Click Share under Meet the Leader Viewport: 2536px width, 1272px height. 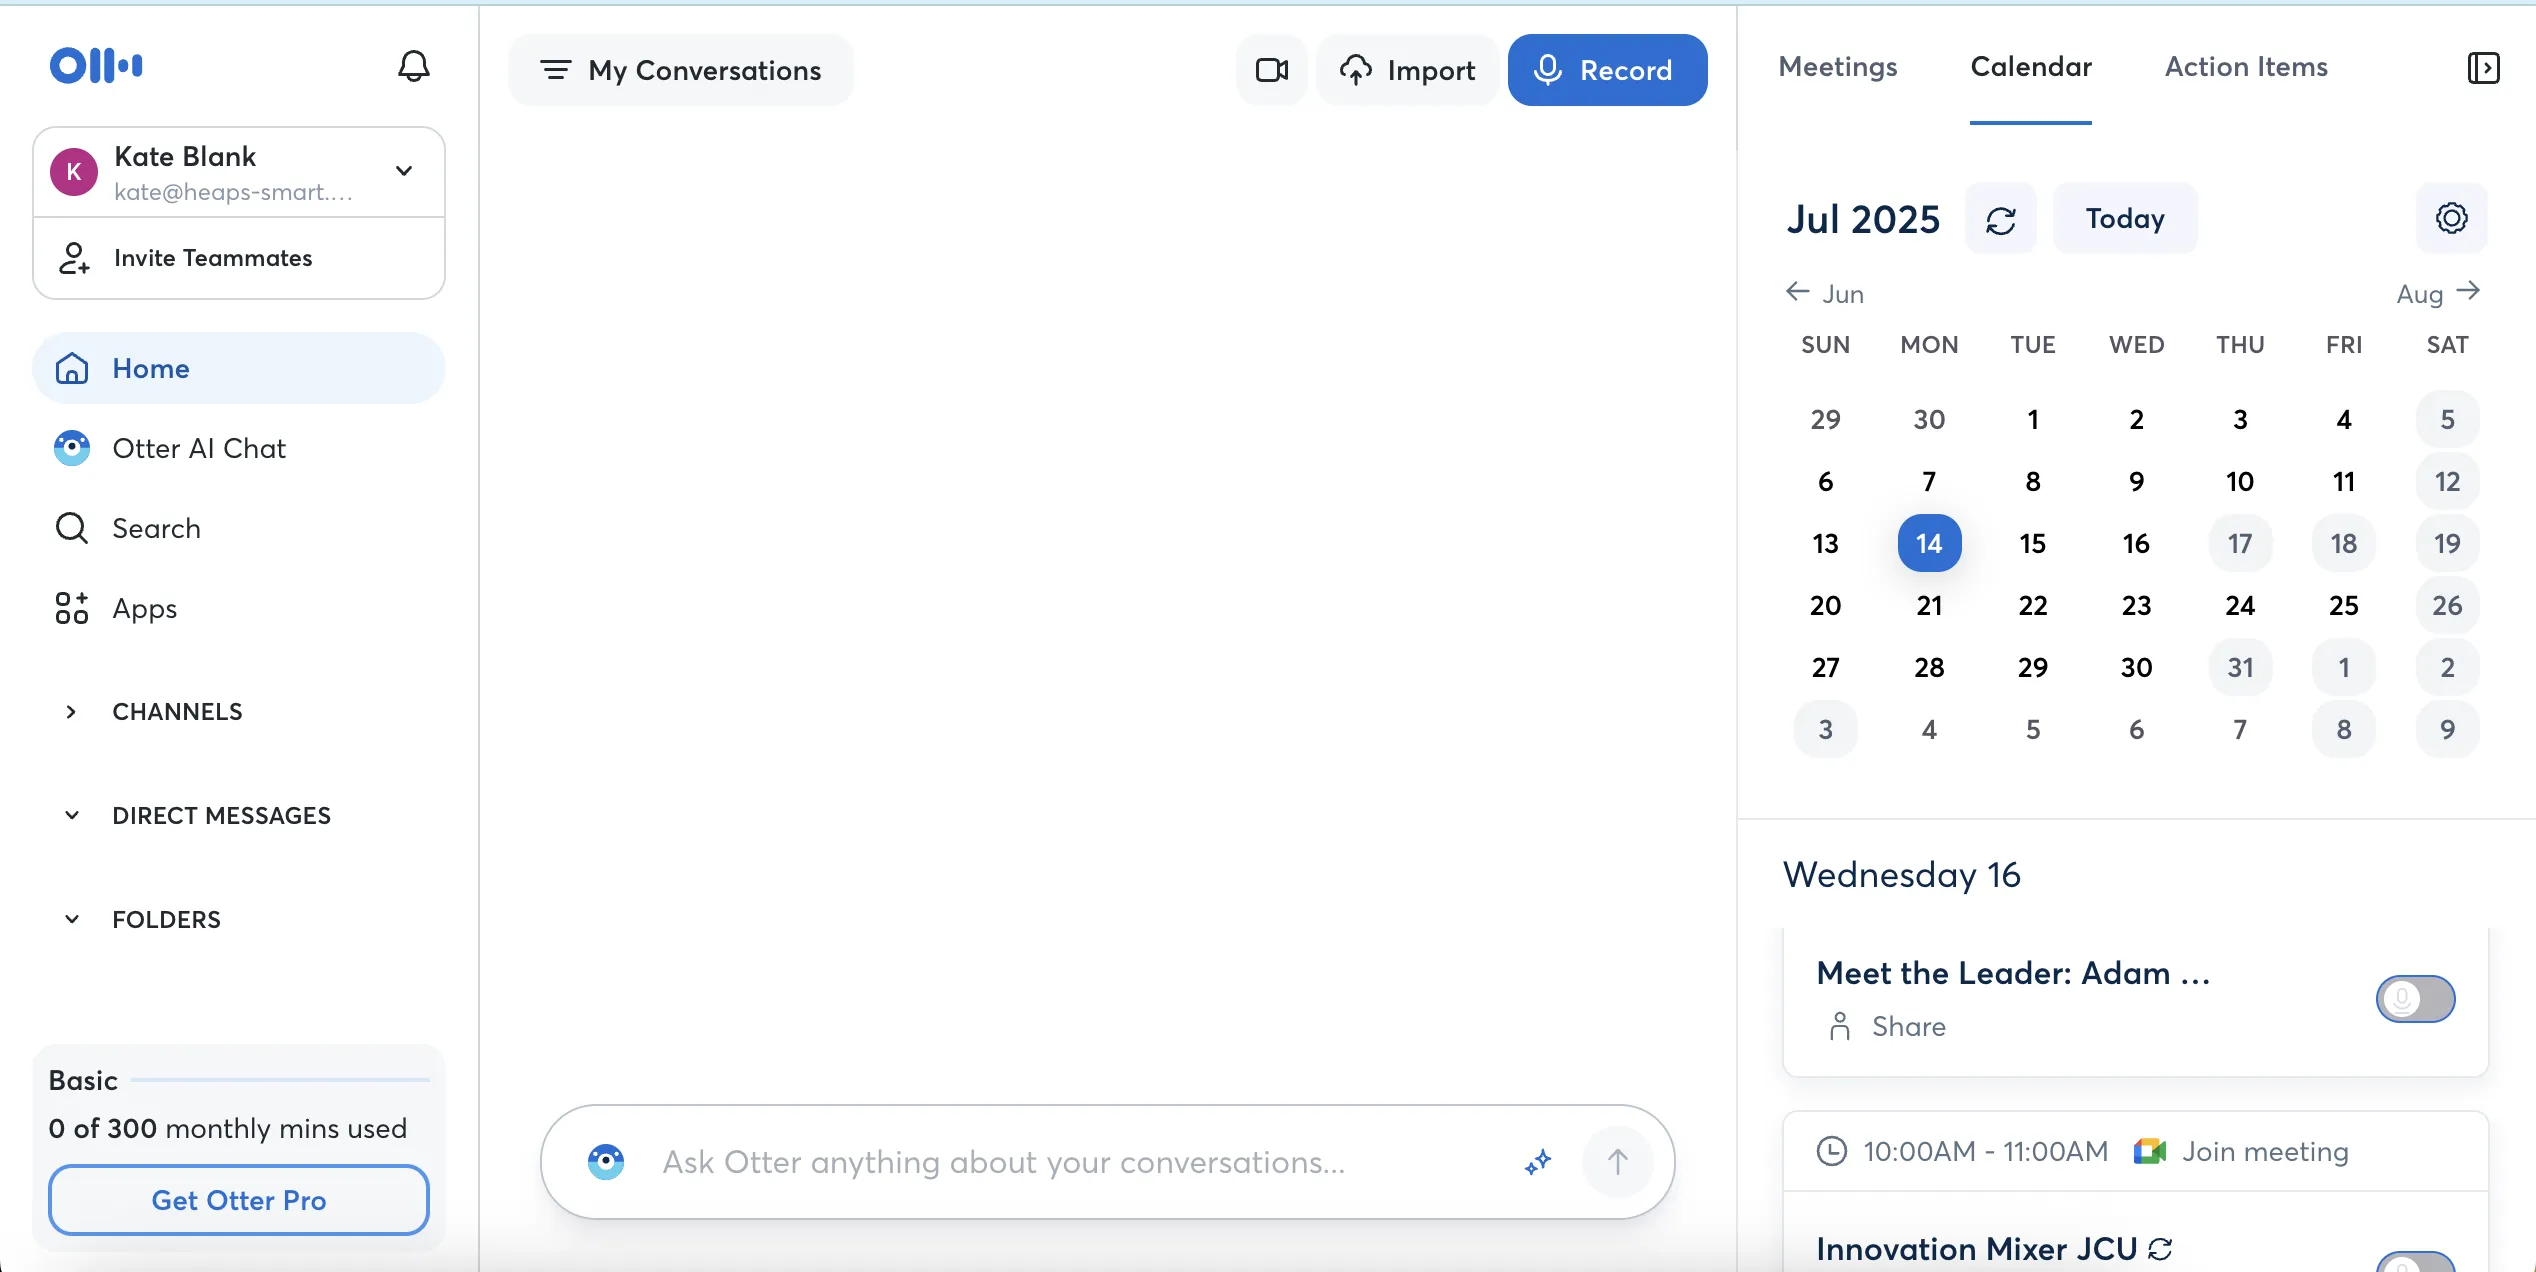pyautogui.click(x=1886, y=1026)
